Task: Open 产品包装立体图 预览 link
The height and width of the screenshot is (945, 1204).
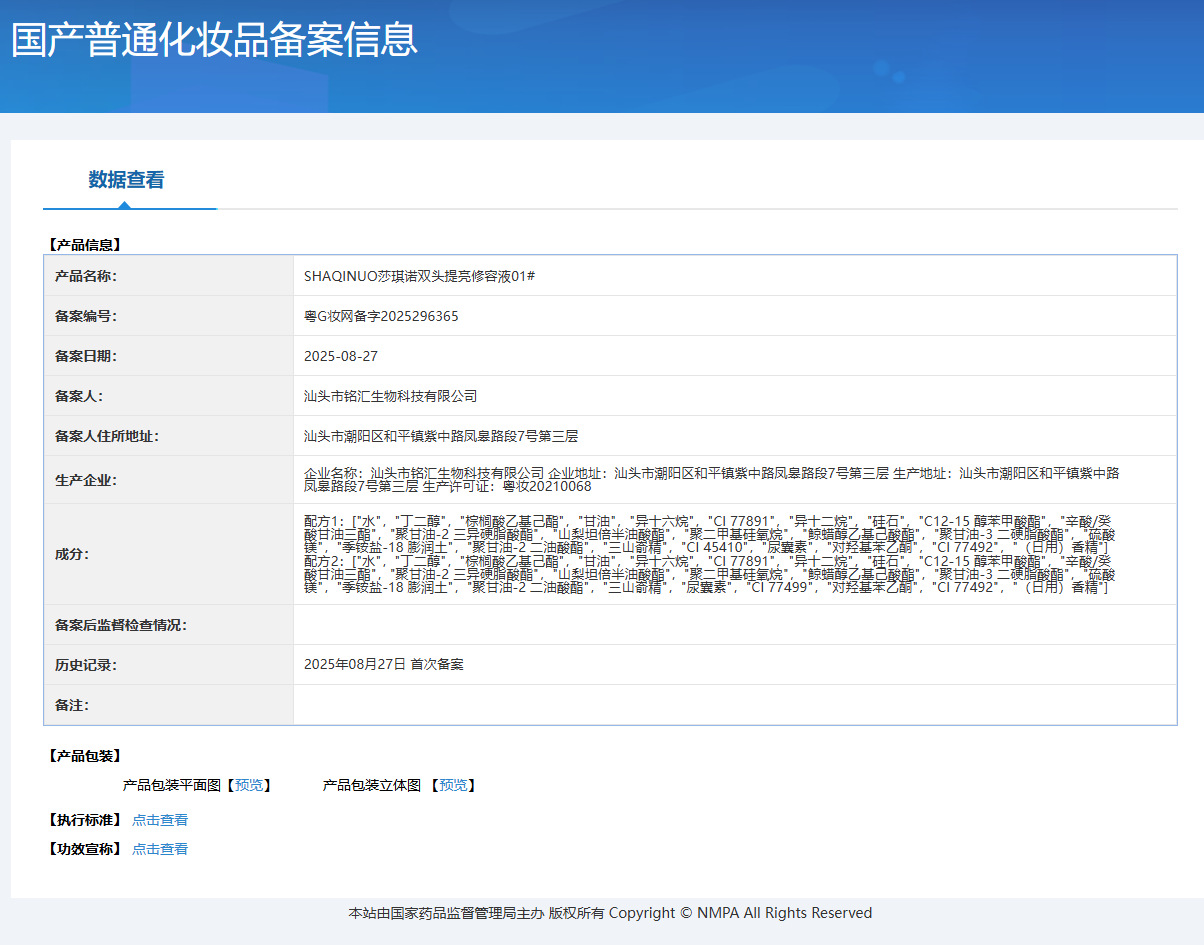Action: pos(453,786)
